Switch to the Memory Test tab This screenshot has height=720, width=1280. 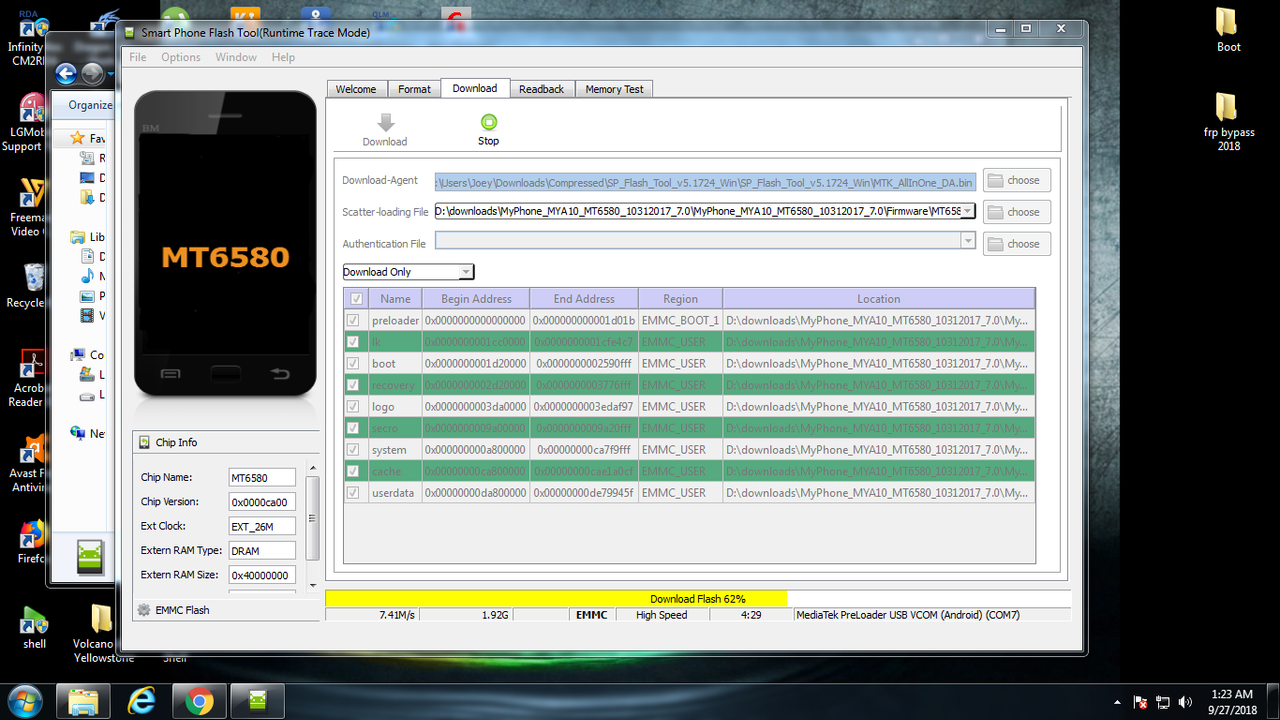(614, 89)
